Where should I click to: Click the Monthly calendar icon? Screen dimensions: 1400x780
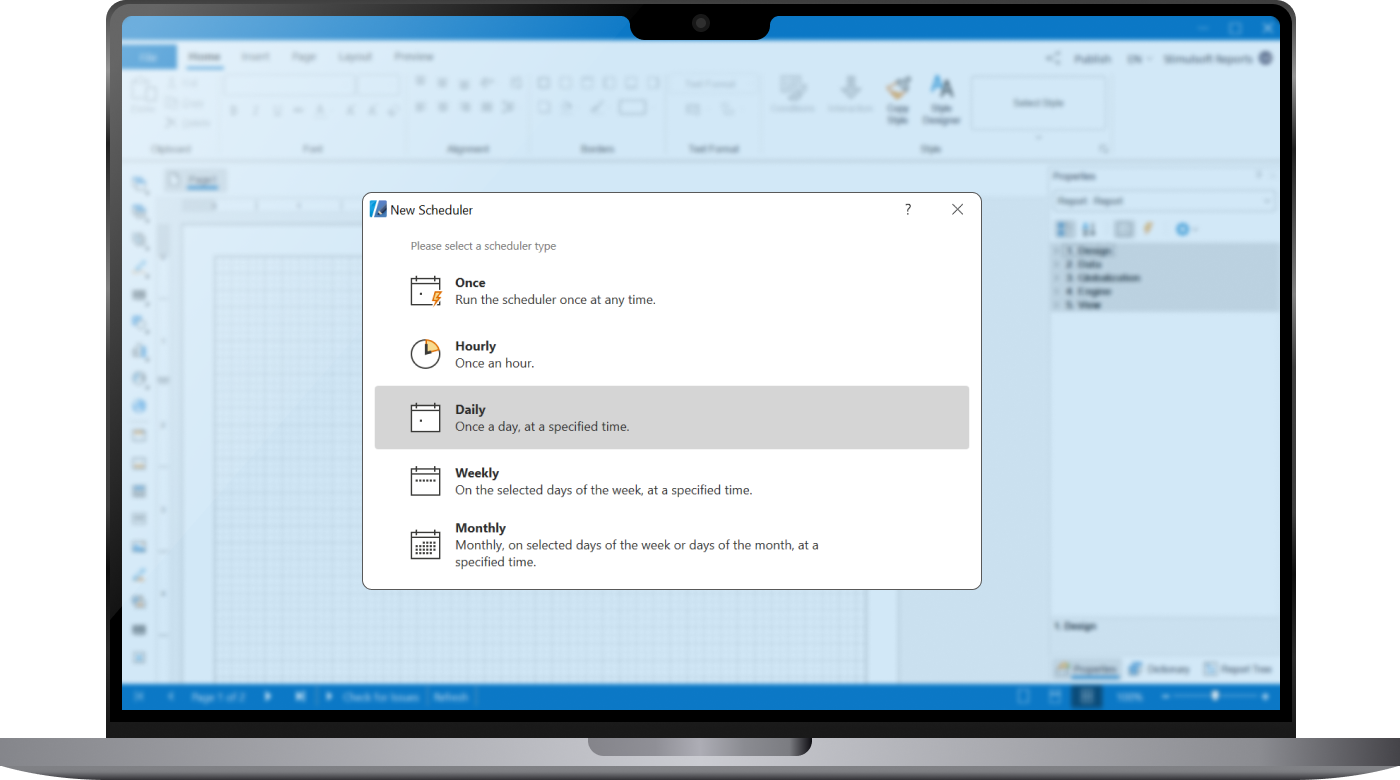425,543
